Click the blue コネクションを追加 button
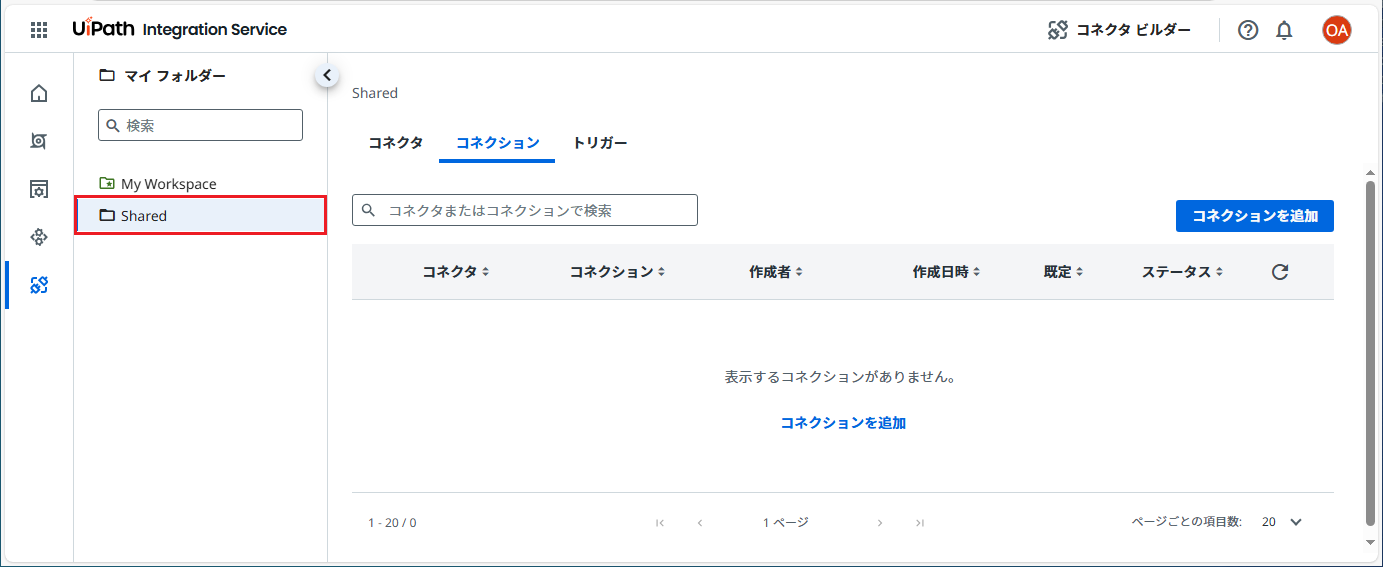The width and height of the screenshot is (1383, 567). tap(1254, 216)
